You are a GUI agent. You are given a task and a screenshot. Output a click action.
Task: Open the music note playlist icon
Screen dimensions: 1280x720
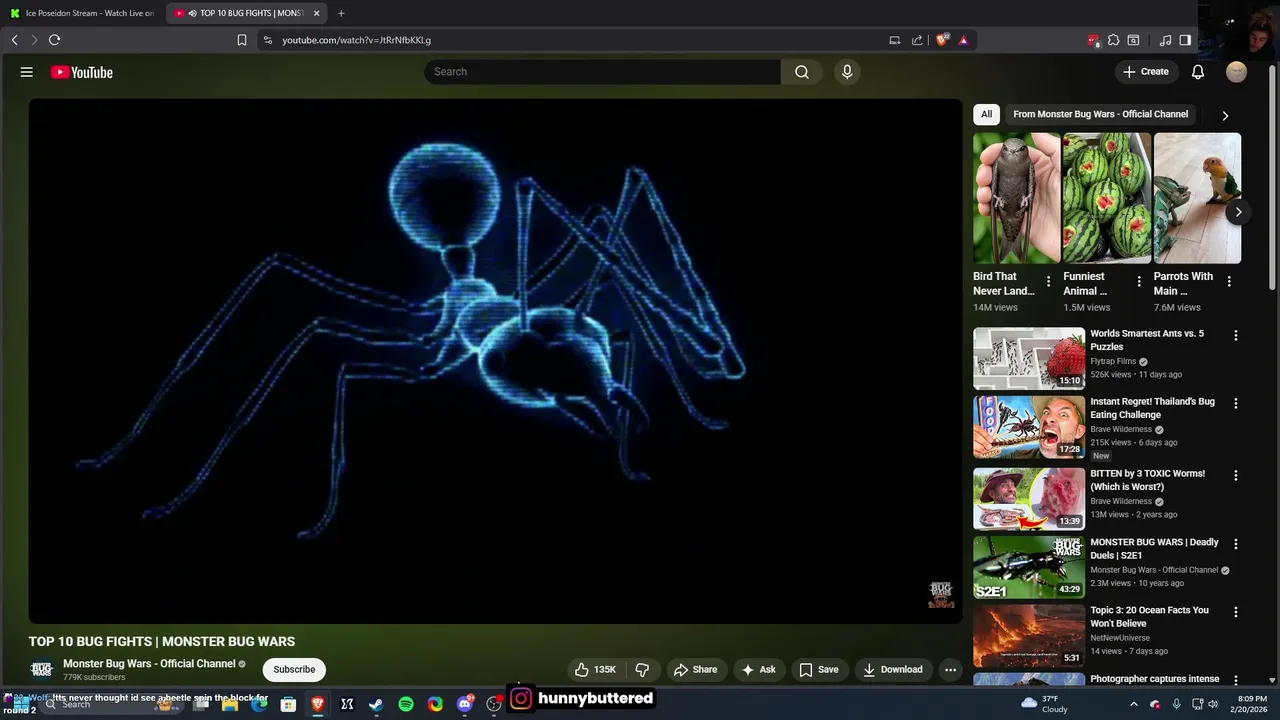[x=1165, y=40]
